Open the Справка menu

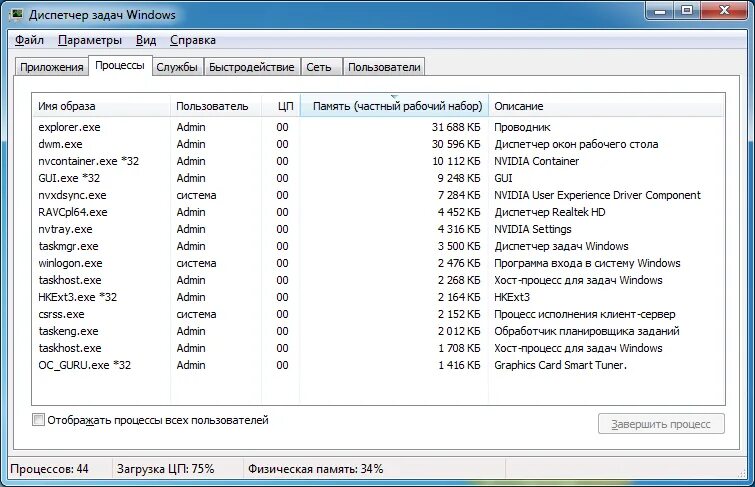pos(193,40)
